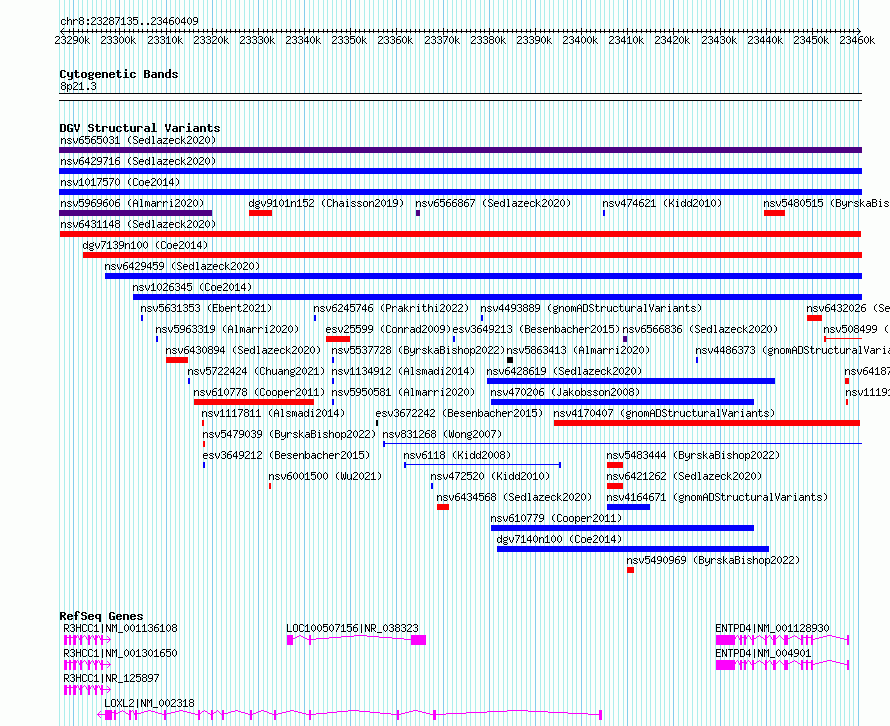Open nsv5950581 (Almarri2020) variant
This screenshot has height=726, width=890.
[x=403, y=392]
